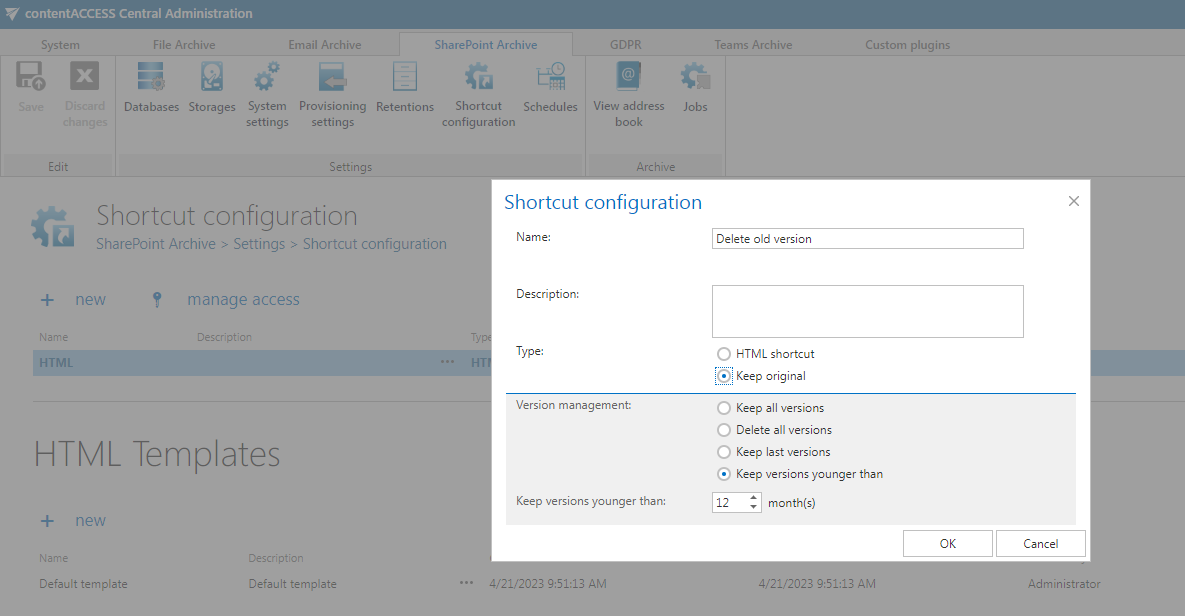Click manage access link
This screenshot has height=616, width=1185.
tap(243, 299)
